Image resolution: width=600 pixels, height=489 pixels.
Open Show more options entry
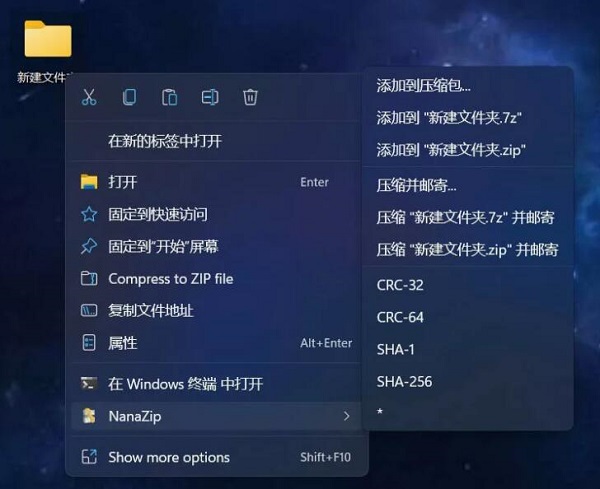pyautogui.click(x=169, y=457)
